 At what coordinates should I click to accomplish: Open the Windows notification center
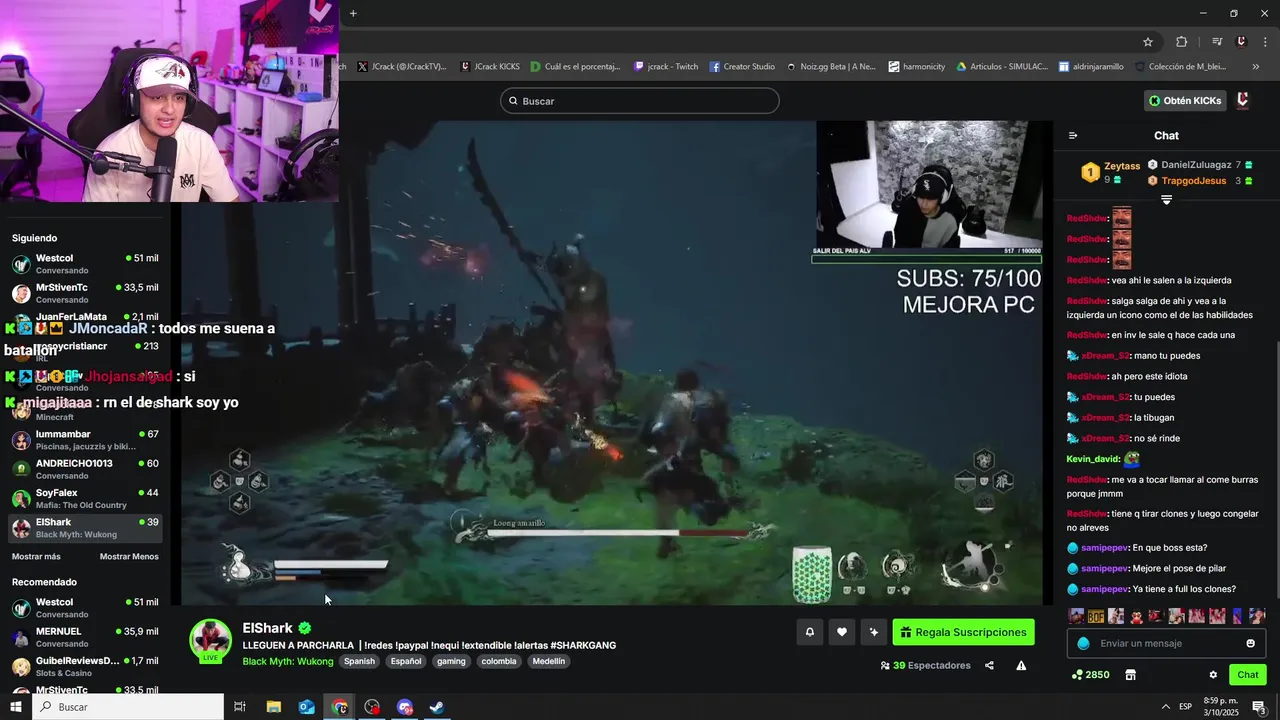tap(1259, 707)
